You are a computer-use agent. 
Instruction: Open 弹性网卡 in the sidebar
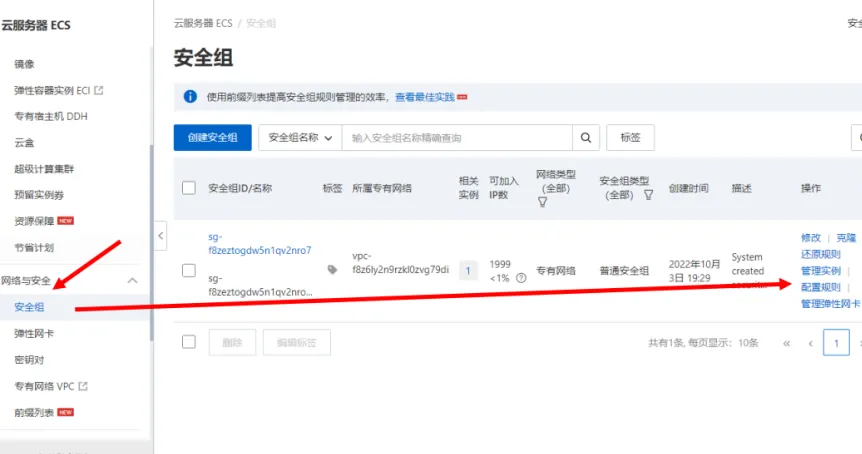pos(34,334)
